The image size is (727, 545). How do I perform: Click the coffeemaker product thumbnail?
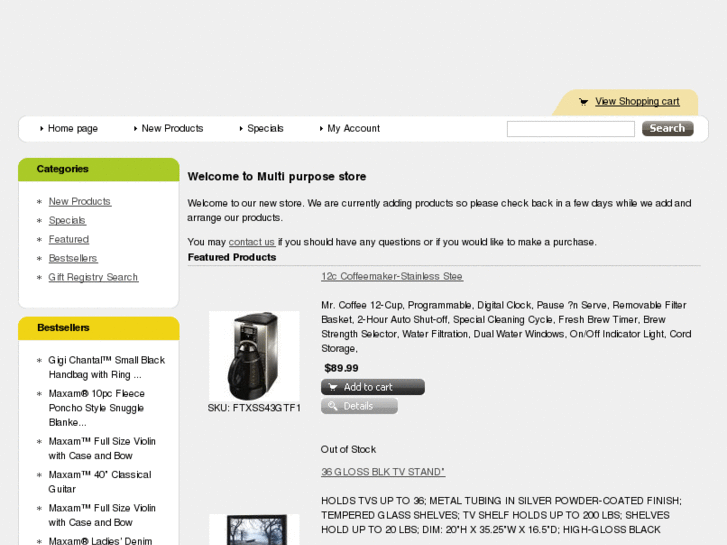click(254, 356)
